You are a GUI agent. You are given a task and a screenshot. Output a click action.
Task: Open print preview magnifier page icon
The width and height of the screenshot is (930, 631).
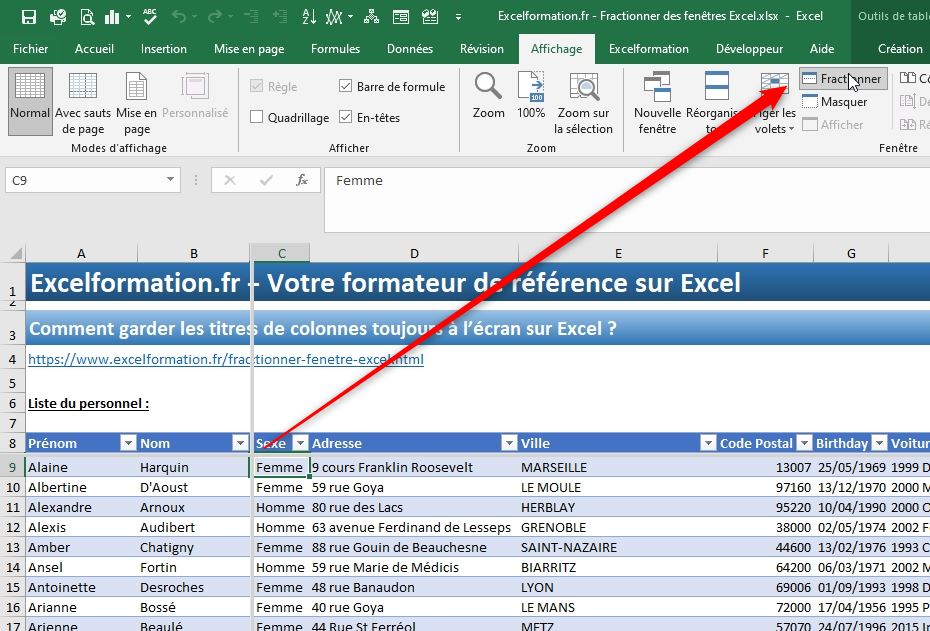87,17
